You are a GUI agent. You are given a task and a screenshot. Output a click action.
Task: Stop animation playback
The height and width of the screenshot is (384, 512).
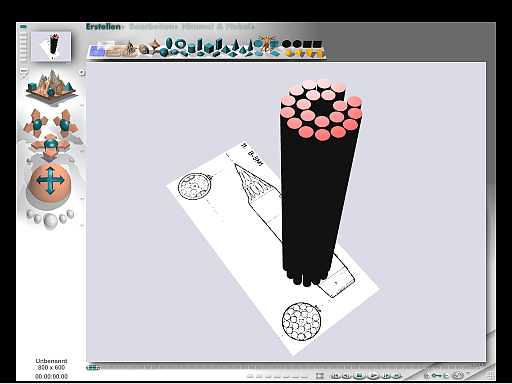tap(359, 376)
